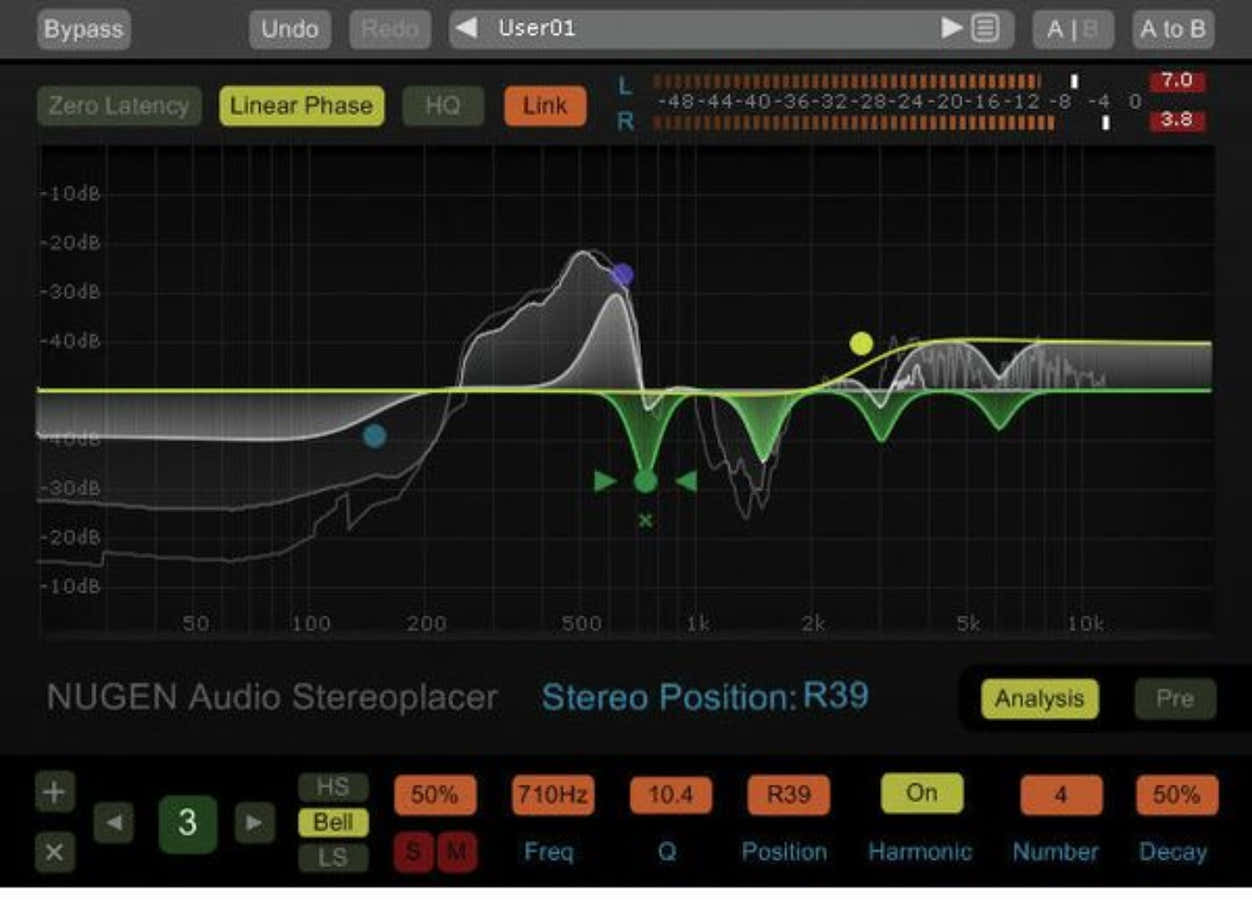
Task: Select the blue band node
Action: [375, 436]
